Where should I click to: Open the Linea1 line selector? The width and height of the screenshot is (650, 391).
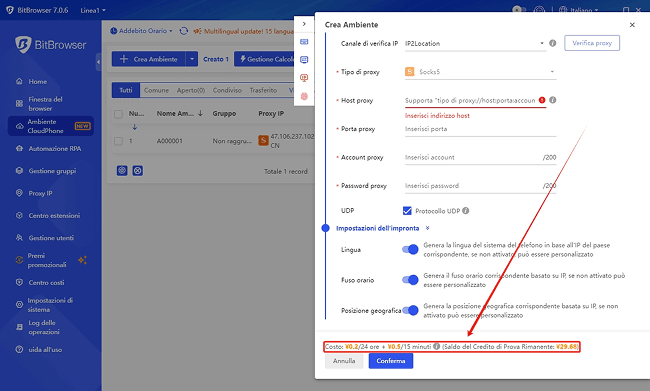93,10
